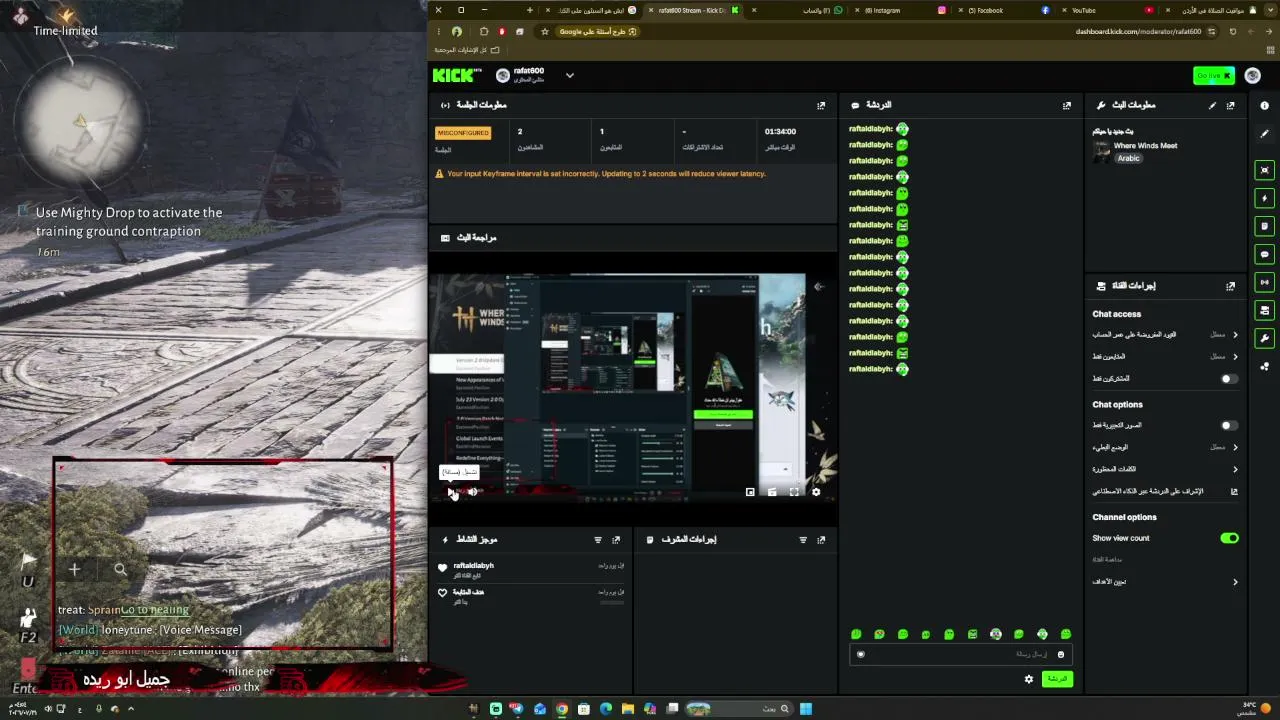Pop out the activity feed panel
1280x720 pixels.
click(616, 540)
